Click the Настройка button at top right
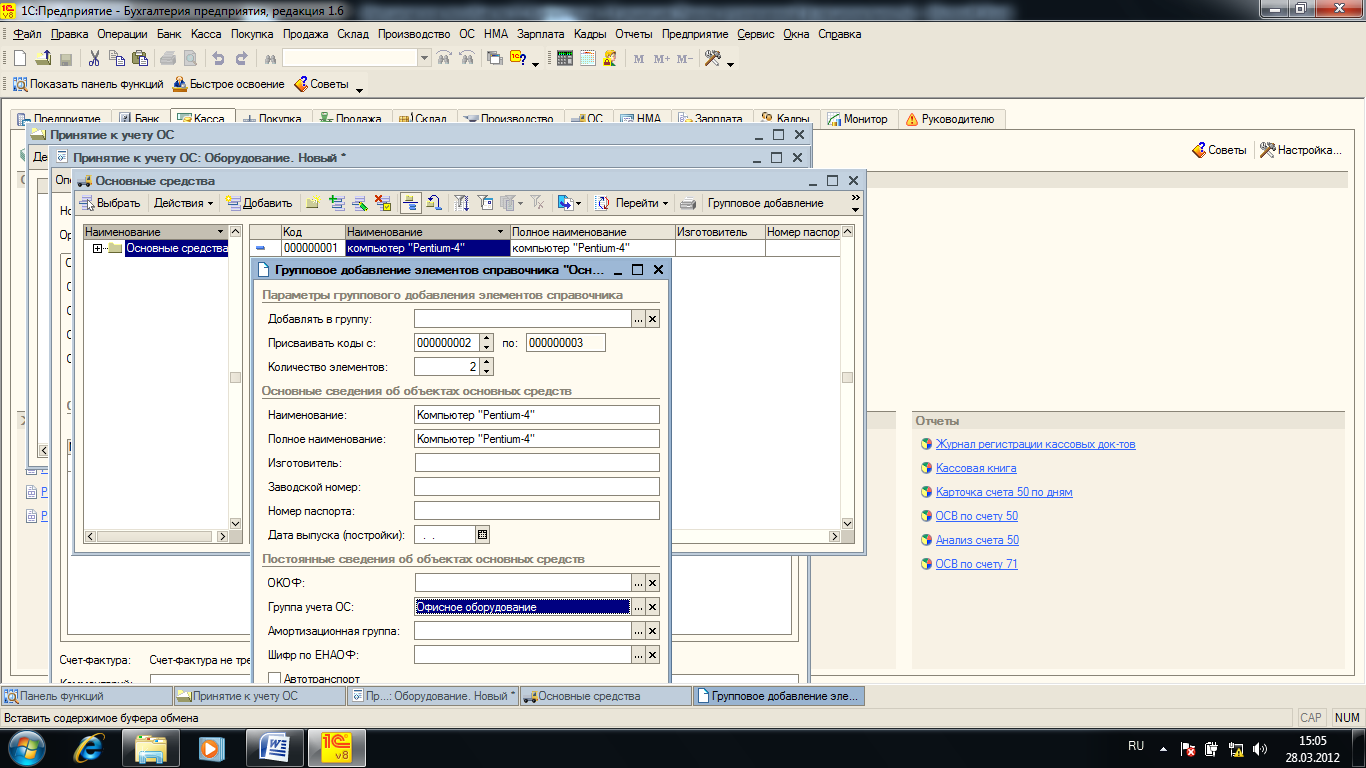Image resolution: width=1366 pixels, height=768 pixels. click(x=1300, y=150)
